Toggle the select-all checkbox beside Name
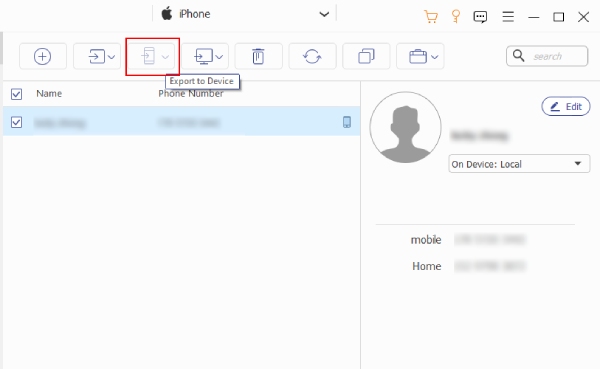 click(x=16, y=94)
